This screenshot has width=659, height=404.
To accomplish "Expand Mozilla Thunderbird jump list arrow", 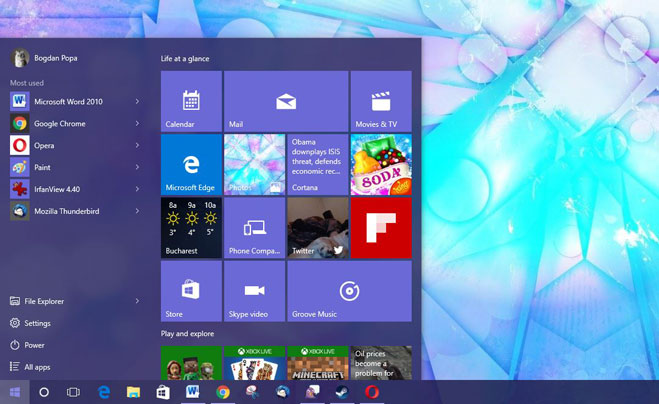I will click(x=137, y=211).
